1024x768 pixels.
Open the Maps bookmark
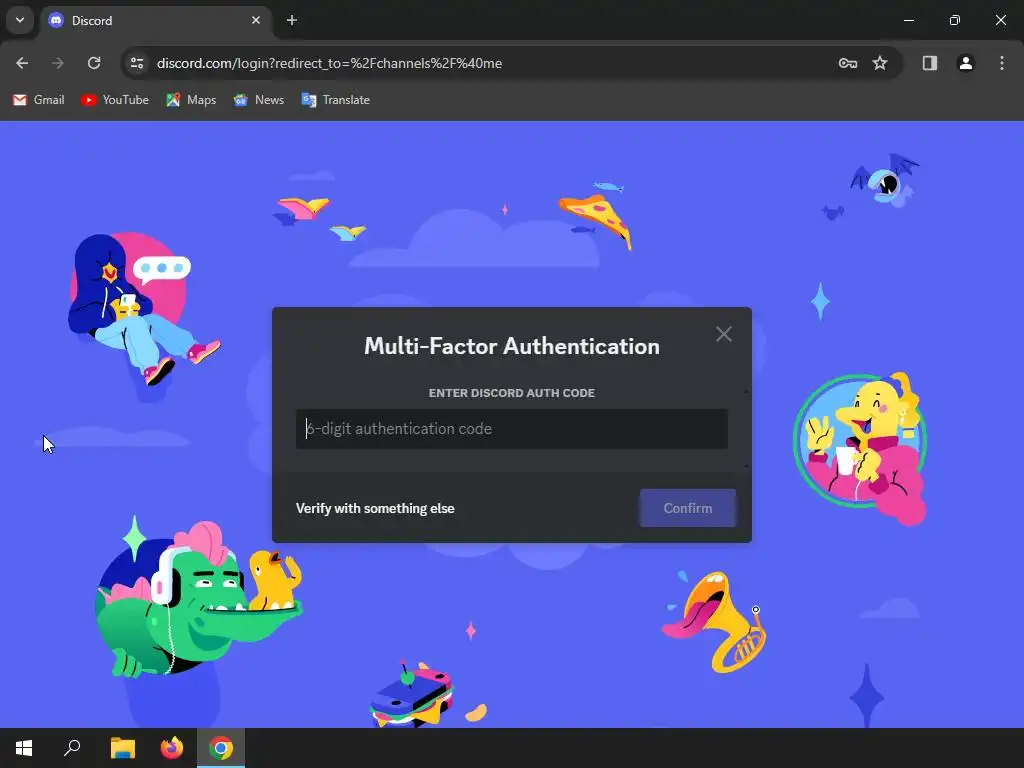191,100
